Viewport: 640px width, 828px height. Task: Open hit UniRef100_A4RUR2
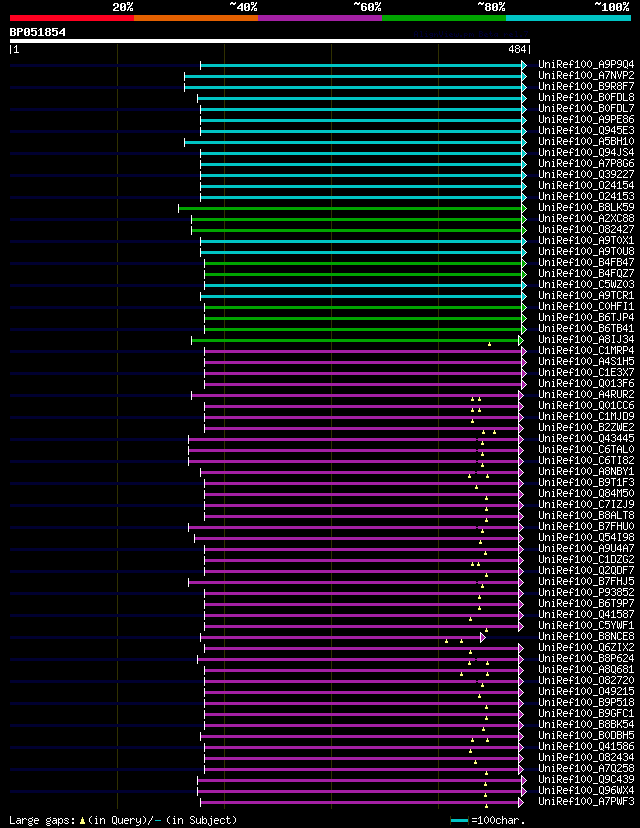click(x=586, y=394)
